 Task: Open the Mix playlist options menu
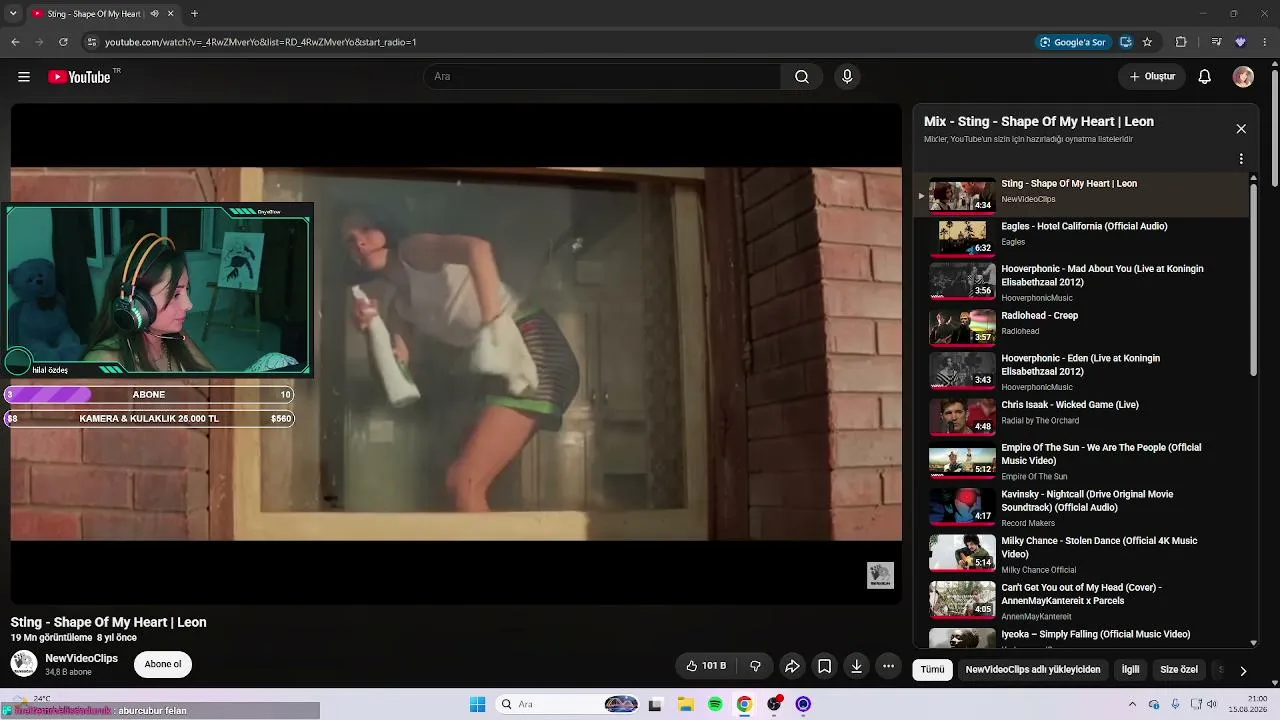tap(1241, 159)
